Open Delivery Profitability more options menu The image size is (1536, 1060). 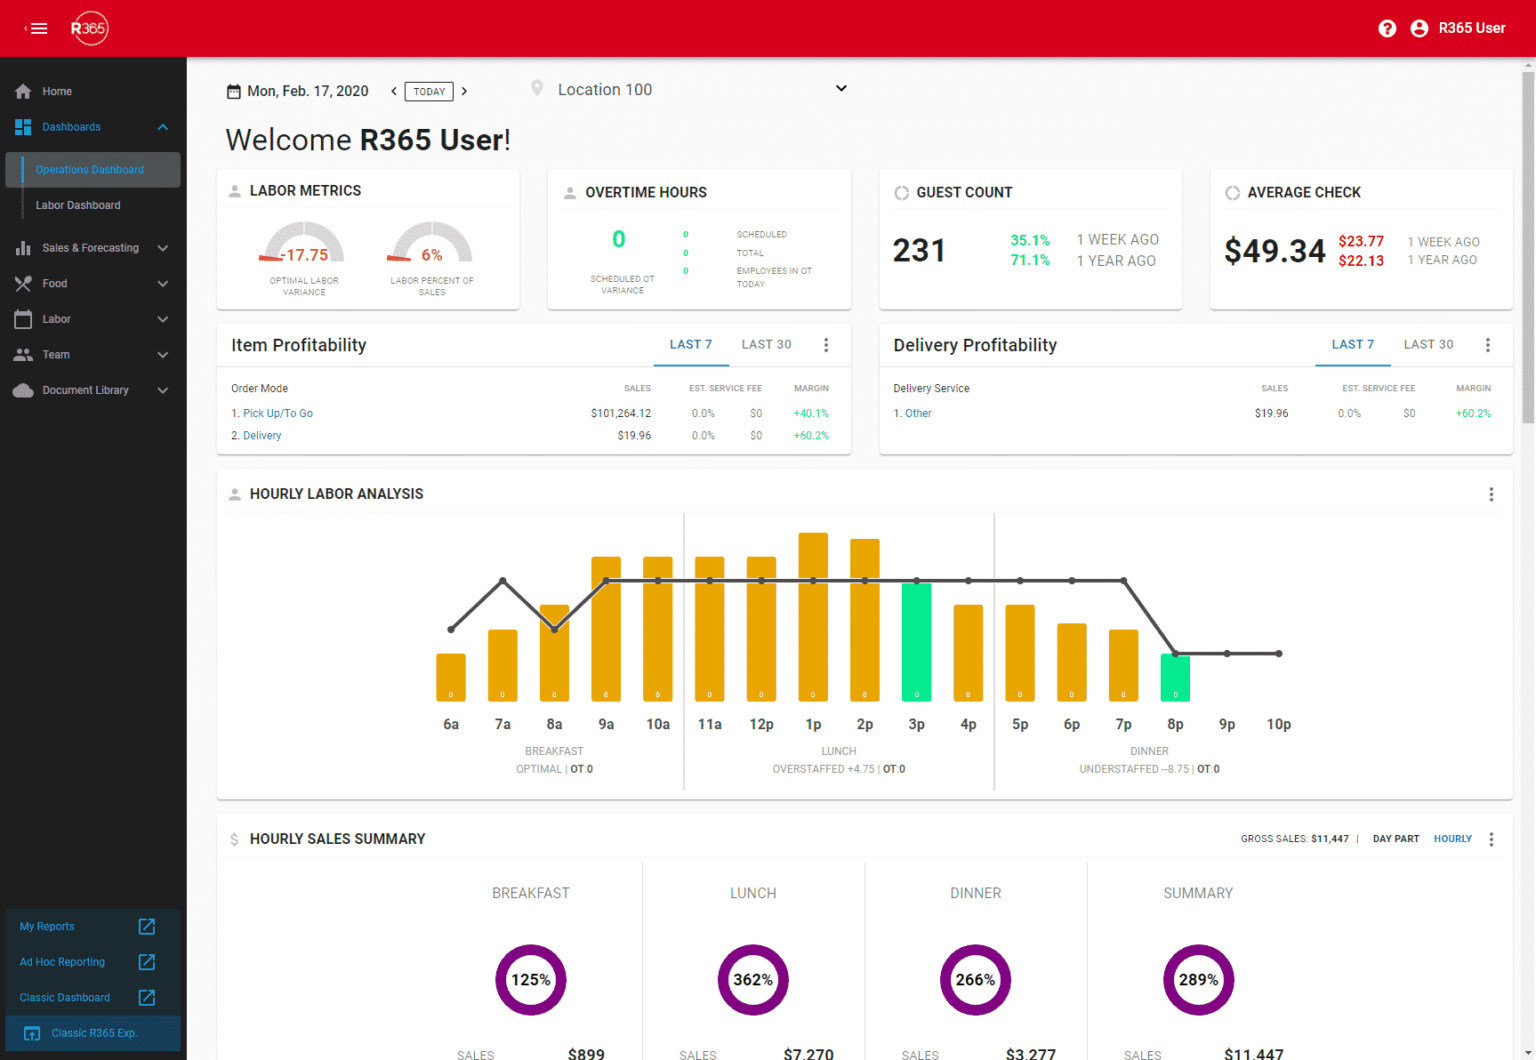1488,345
